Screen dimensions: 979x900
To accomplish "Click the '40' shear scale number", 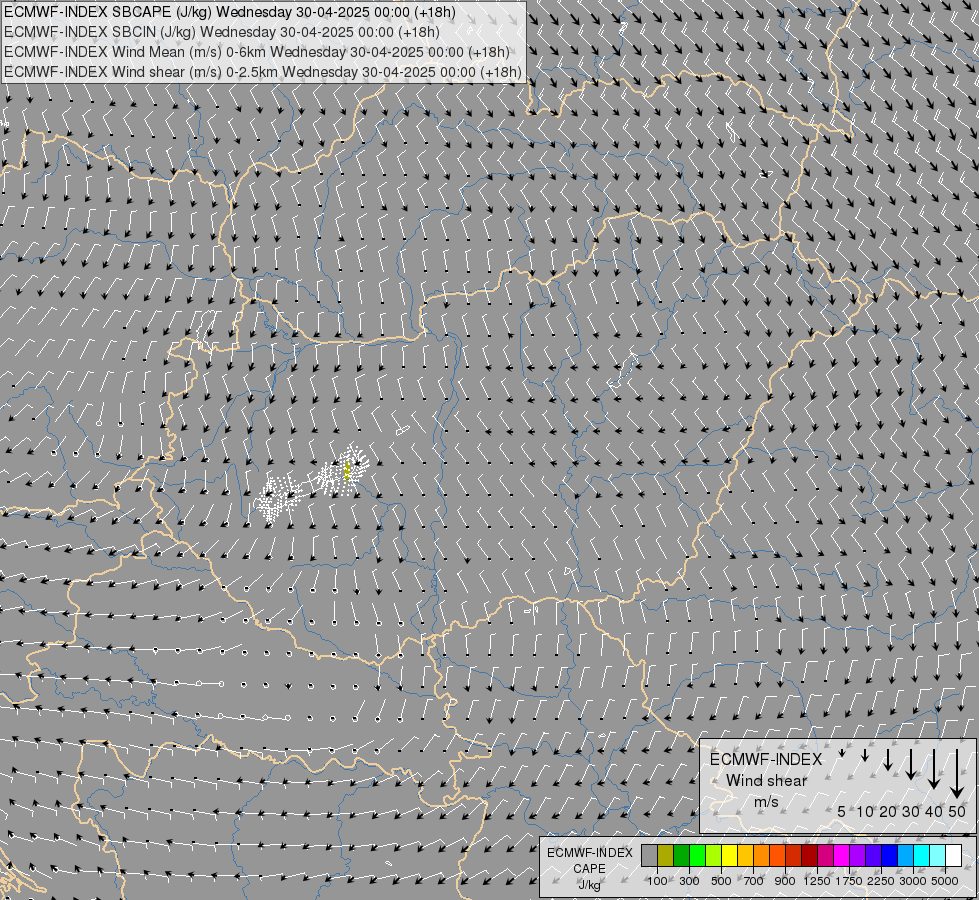I will (x=933, y=811).
